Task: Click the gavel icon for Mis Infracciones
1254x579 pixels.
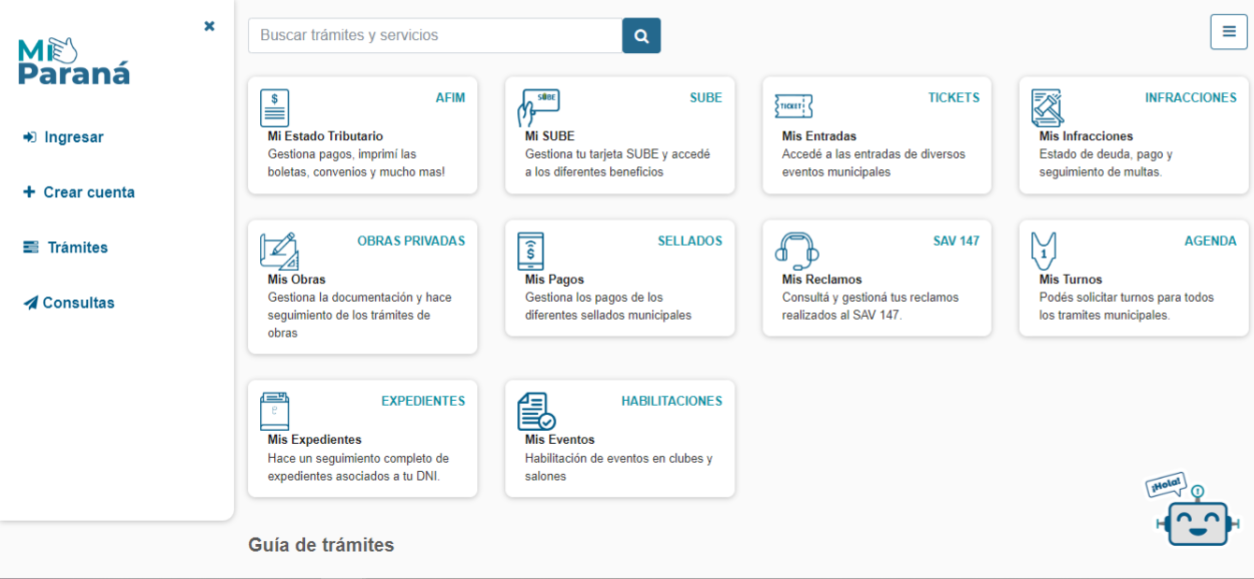Action: [x=1047, y=107]
